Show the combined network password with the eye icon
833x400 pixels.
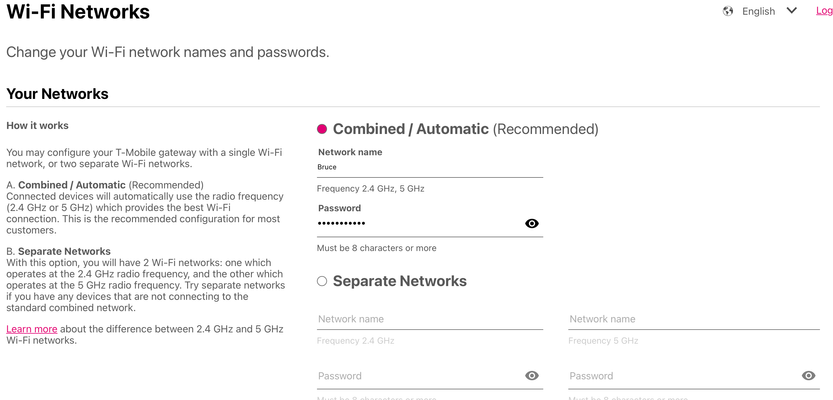tap(532, 224)
